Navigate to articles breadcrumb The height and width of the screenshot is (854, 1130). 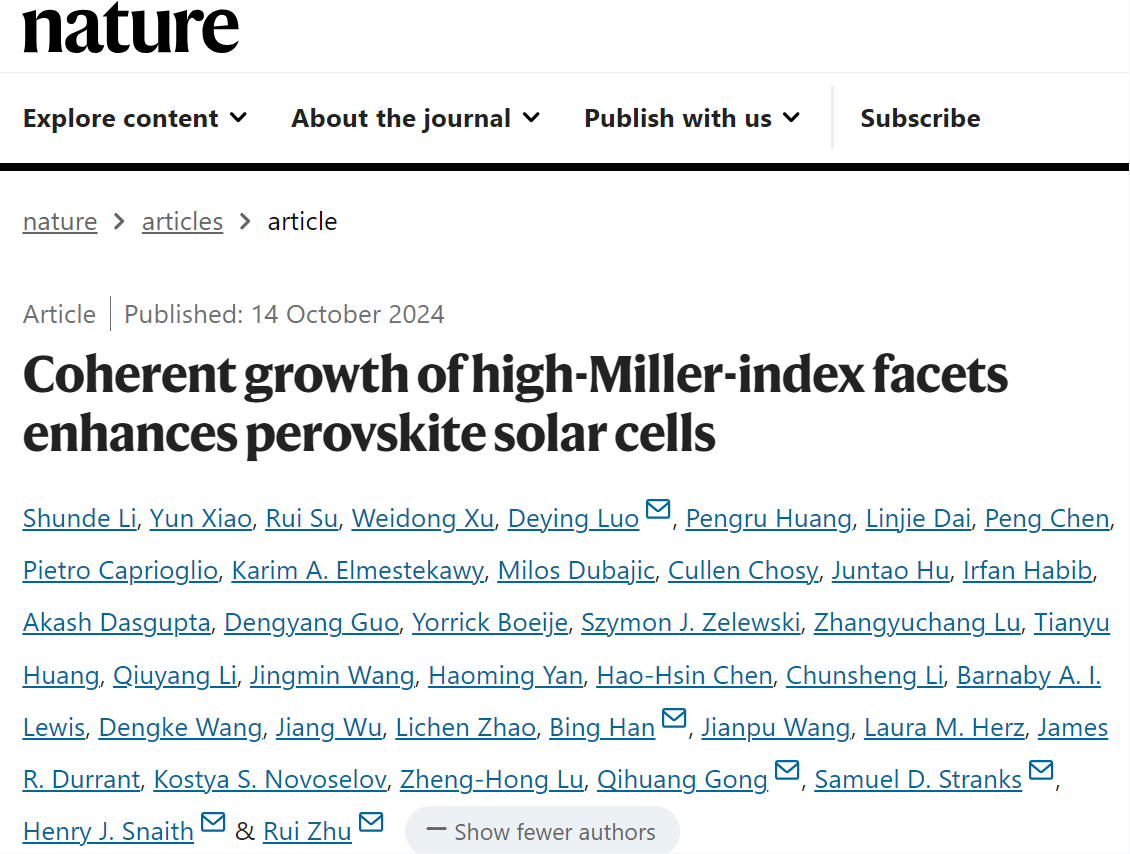click(x=182, y=221)
